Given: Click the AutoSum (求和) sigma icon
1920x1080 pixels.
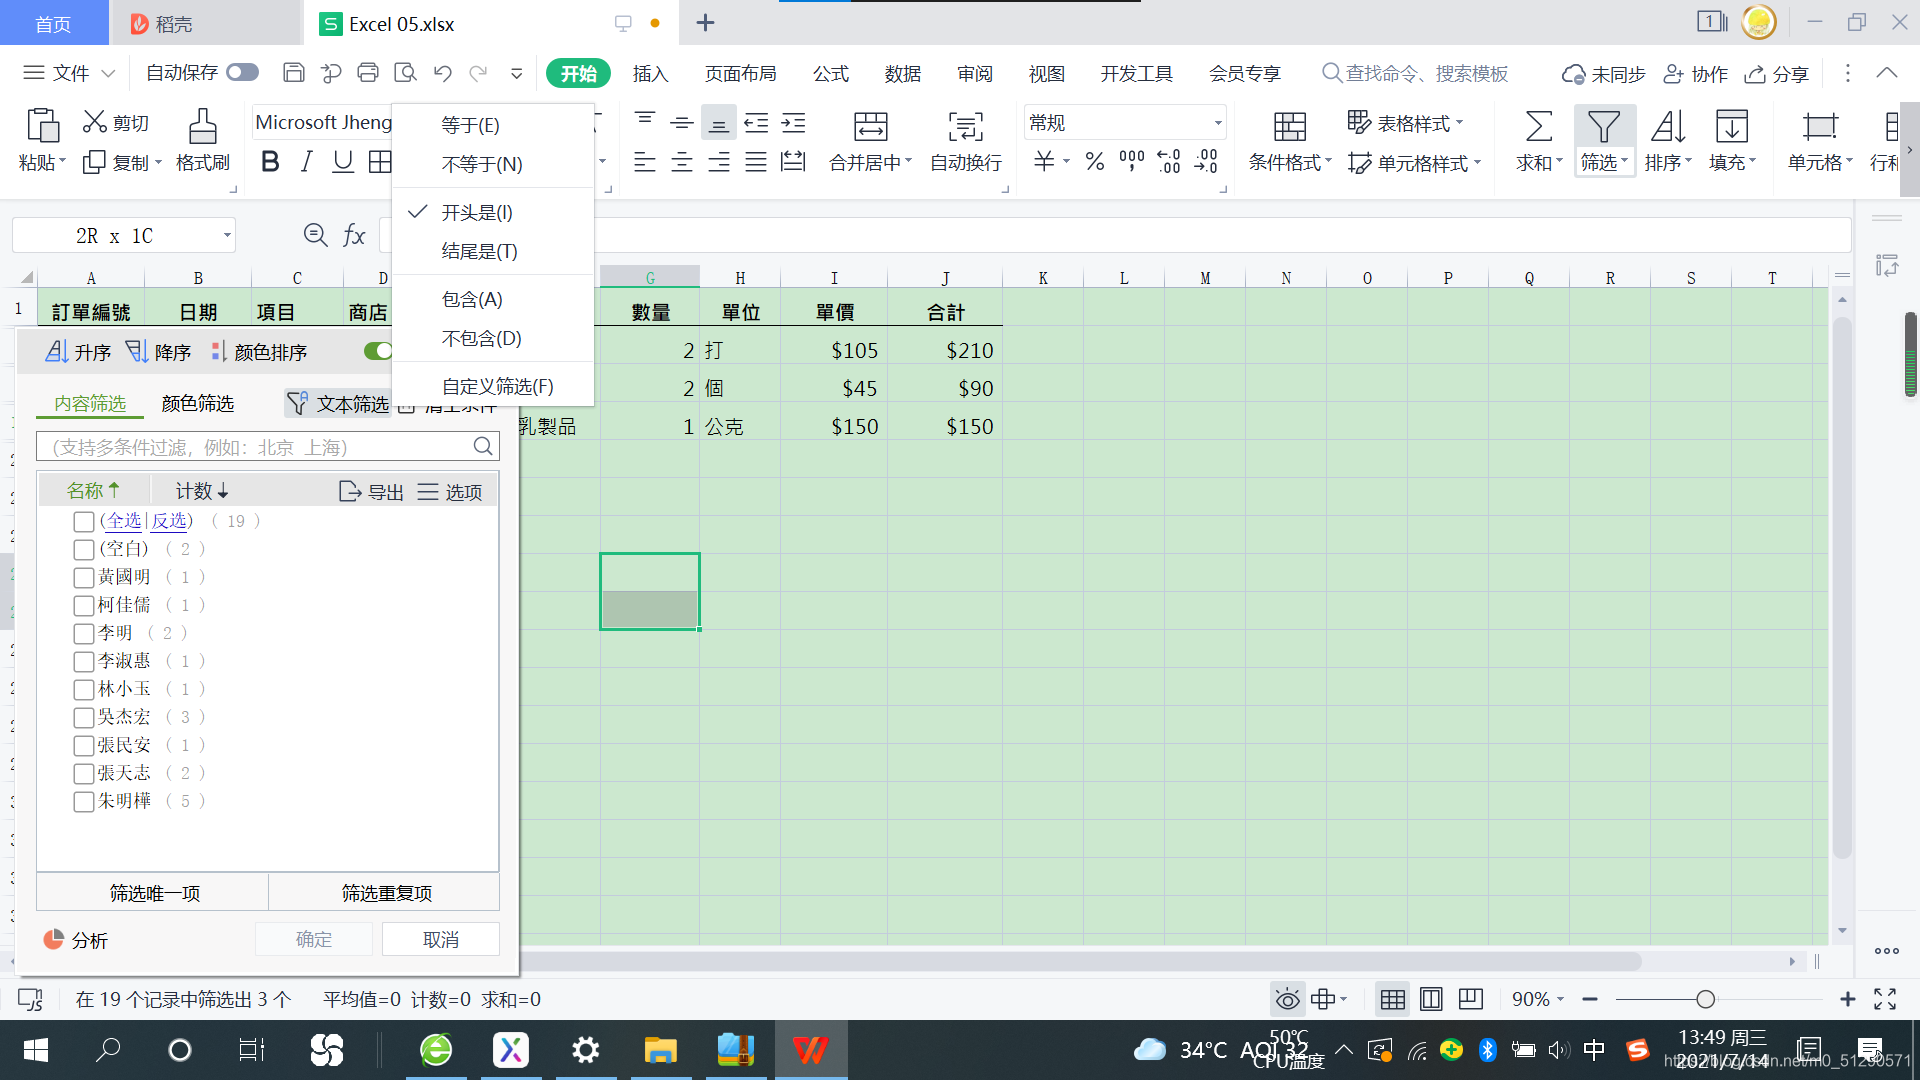Looking at the screenshot, I should pos(1538,127).
